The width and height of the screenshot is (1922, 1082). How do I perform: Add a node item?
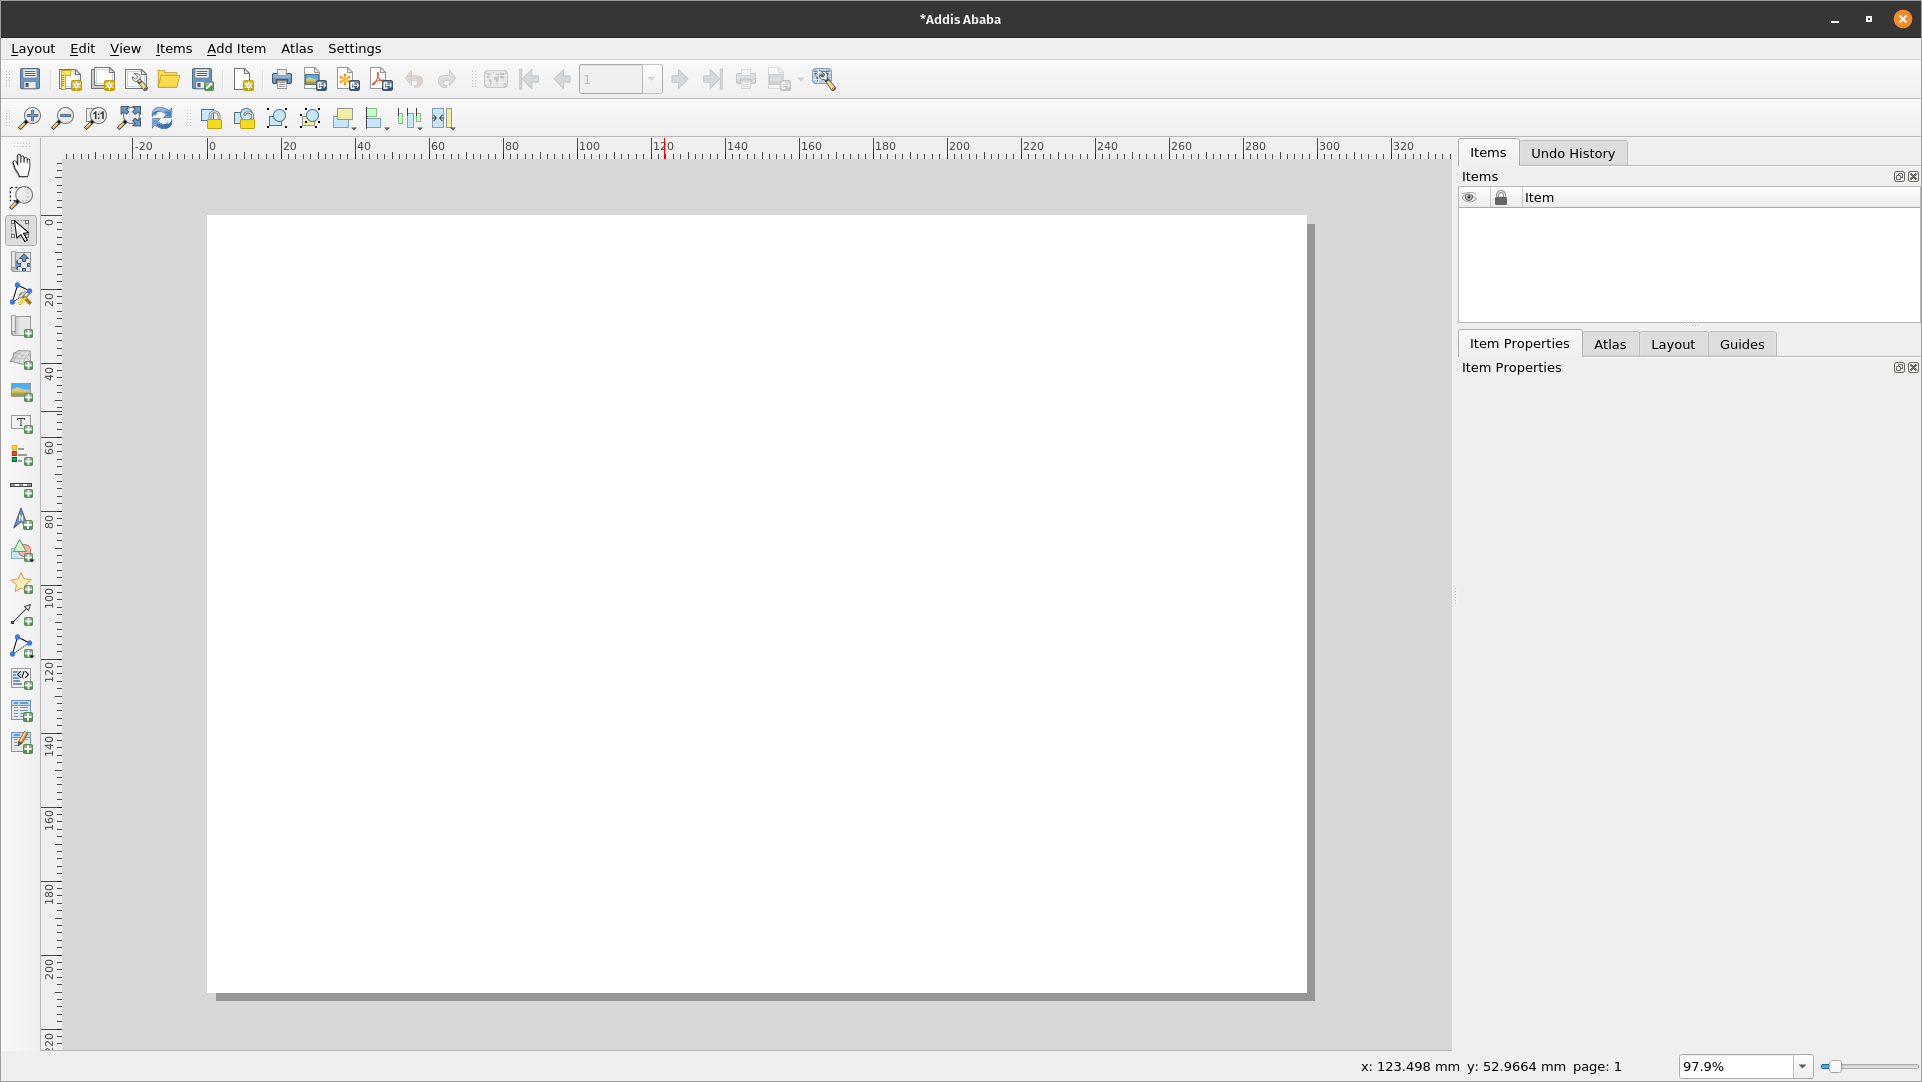point(21,647)
